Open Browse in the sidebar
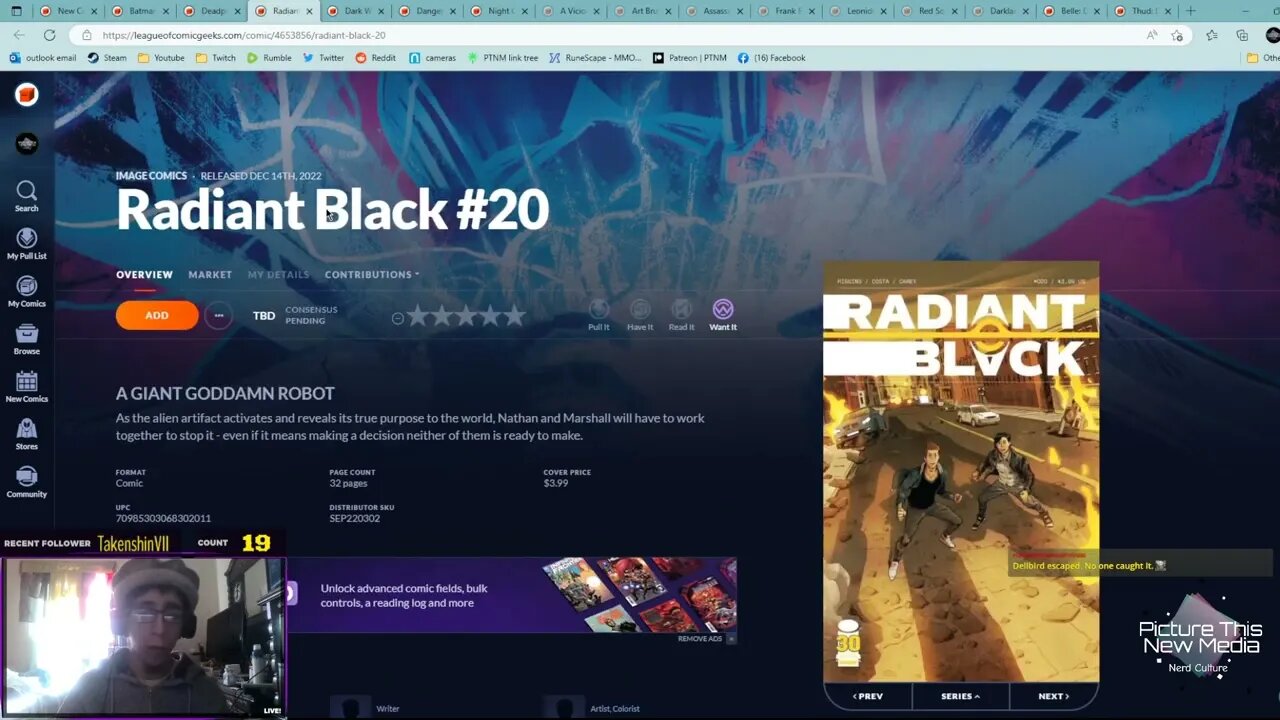This screenshot has height=720, width=1280. [27, 340]
